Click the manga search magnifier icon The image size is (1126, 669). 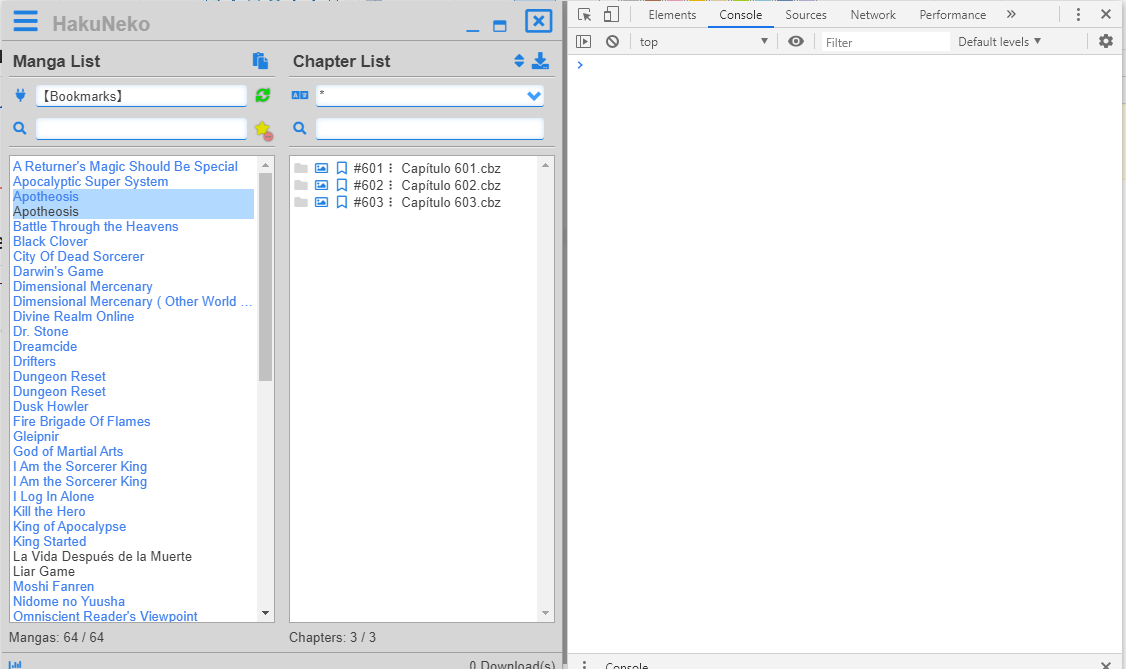(20, 128)
